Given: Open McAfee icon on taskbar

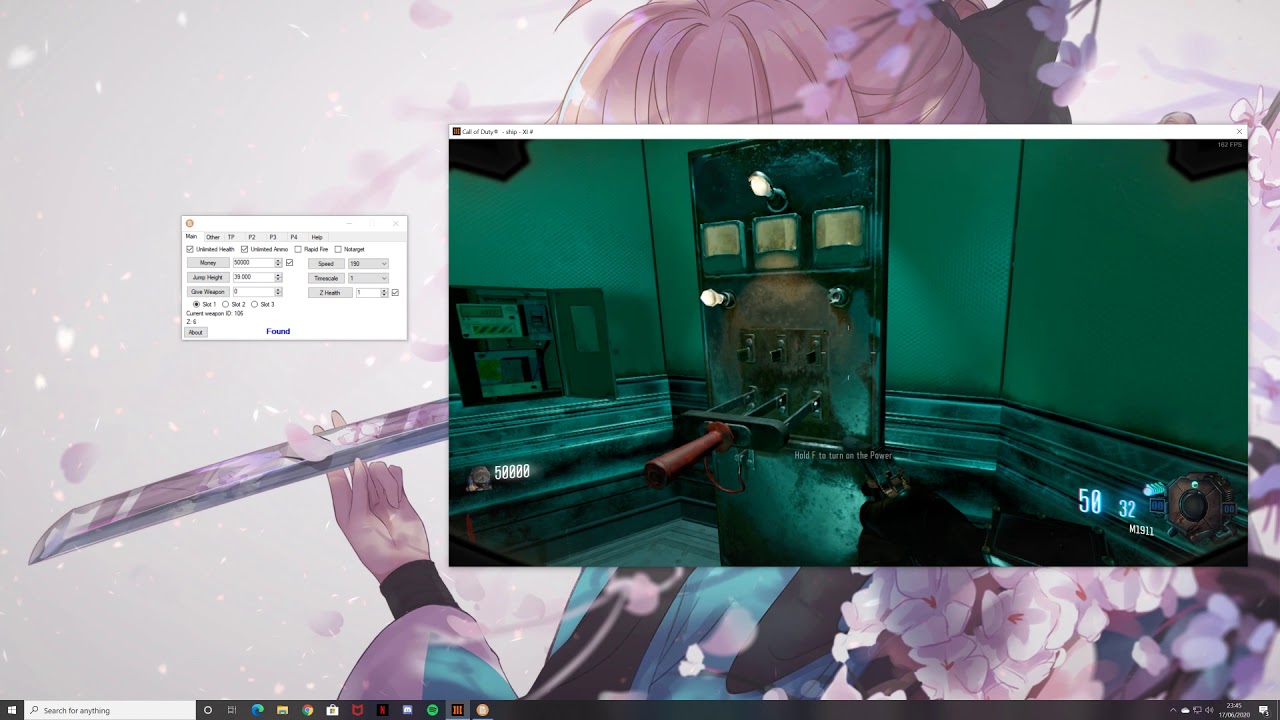Looking at the screenshot, I should coord(357,710).
